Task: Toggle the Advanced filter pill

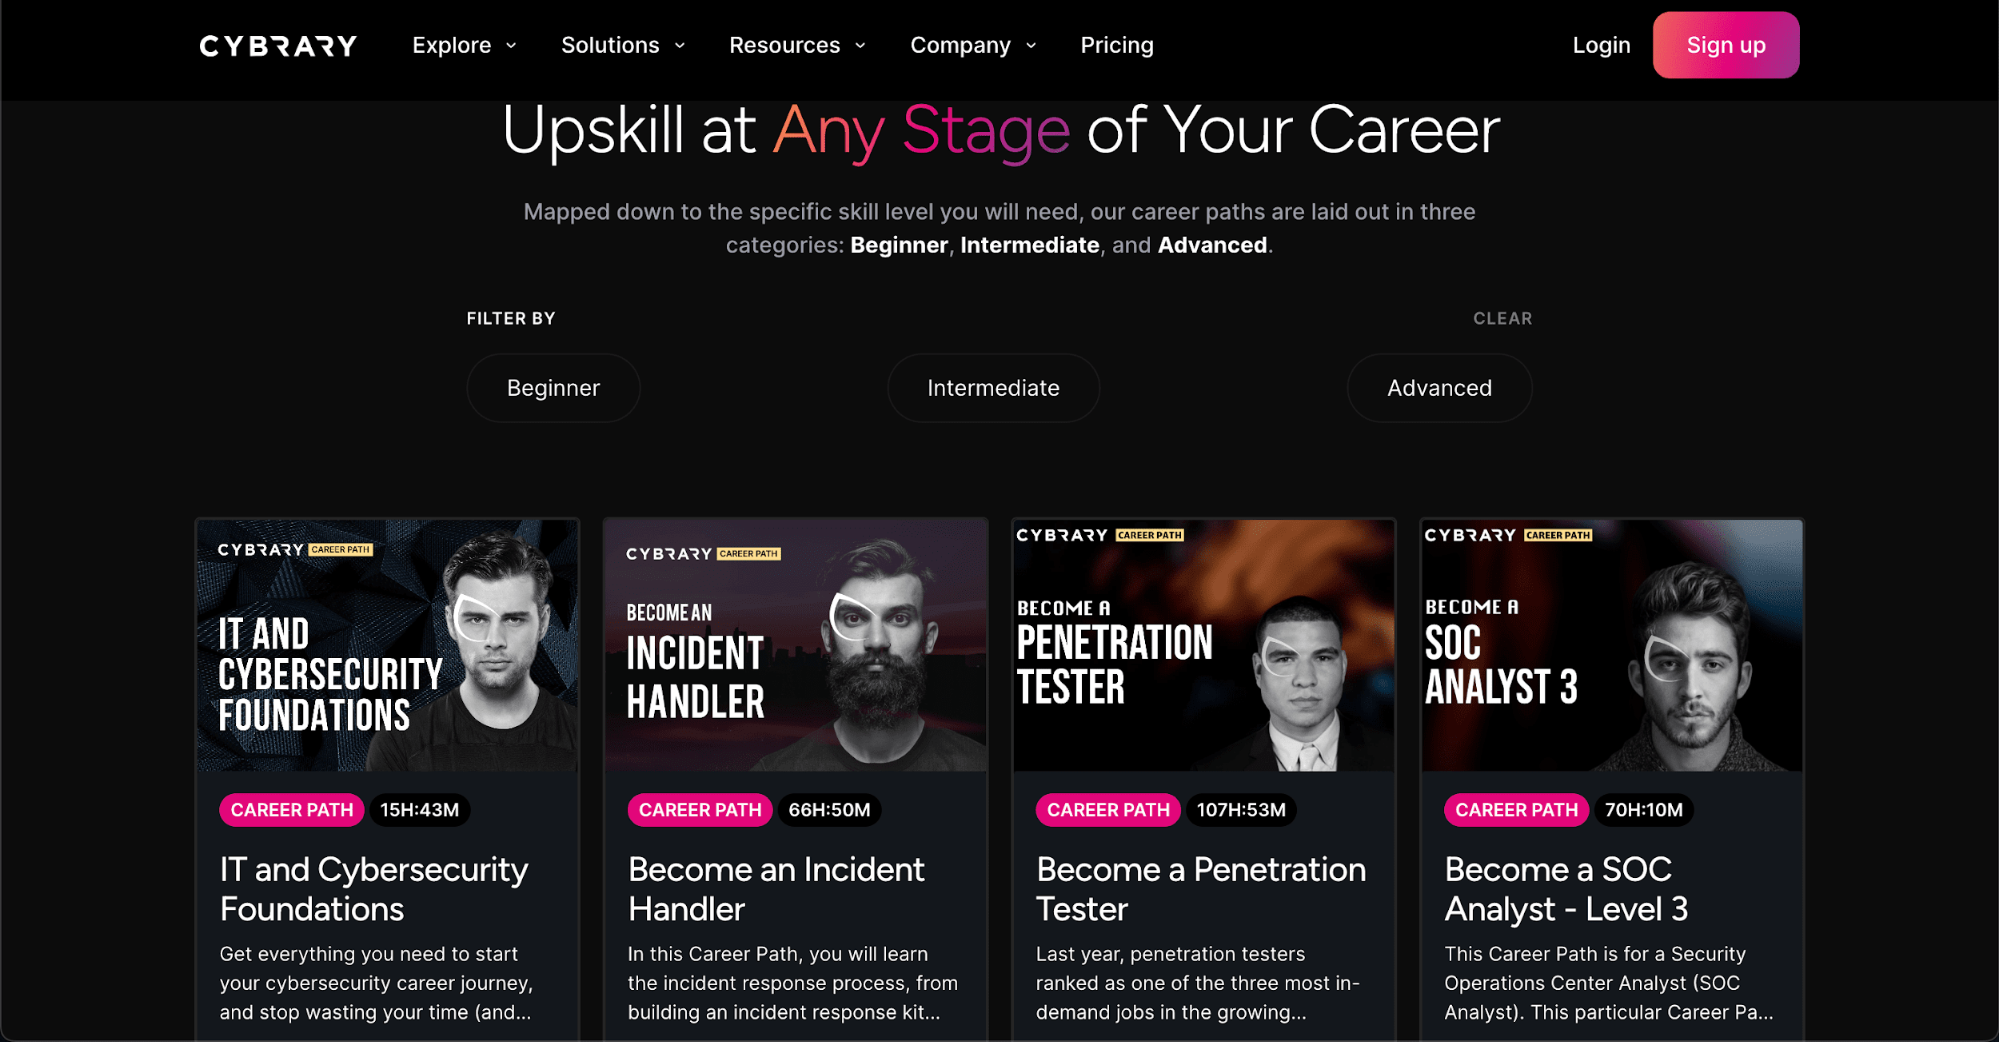Action: pos(1439,388)
